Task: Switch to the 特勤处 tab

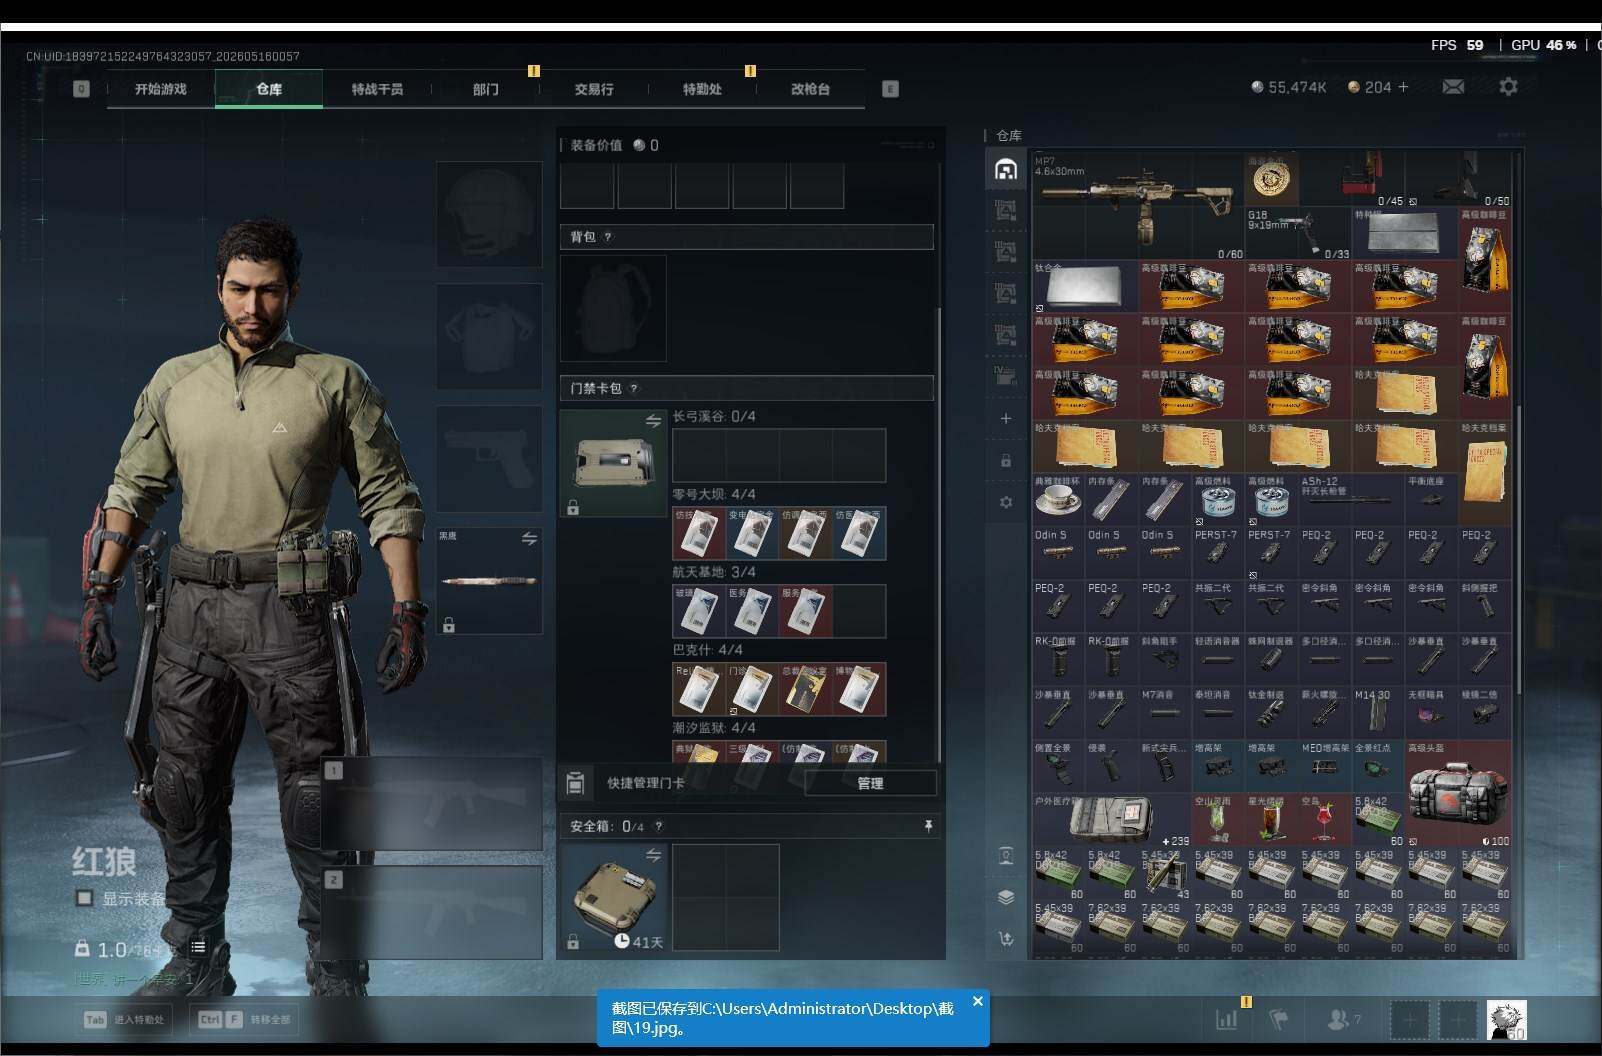Action: [x=702, y=89]
